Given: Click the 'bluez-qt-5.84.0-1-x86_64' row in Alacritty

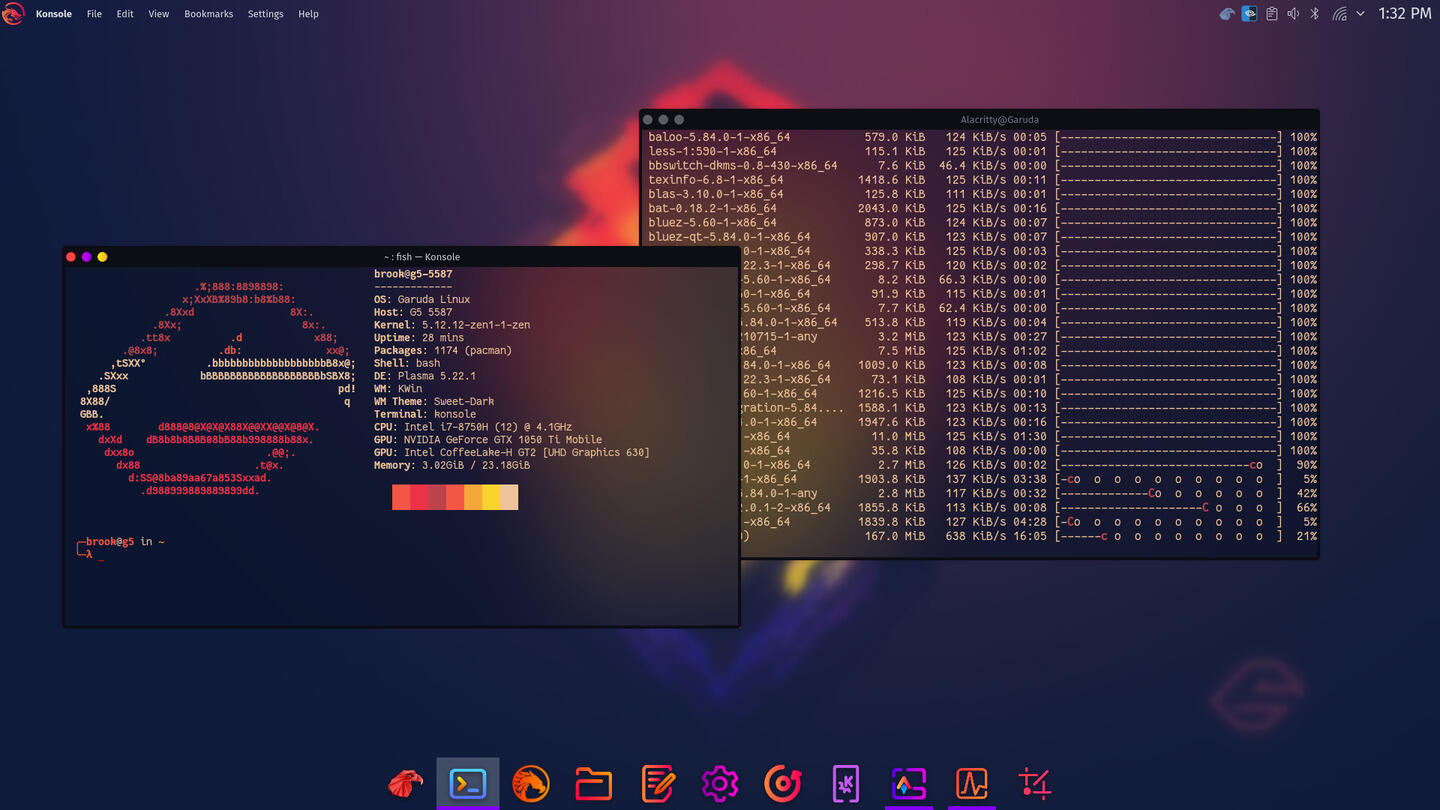Looking at the screenshot, I should 982,237.
